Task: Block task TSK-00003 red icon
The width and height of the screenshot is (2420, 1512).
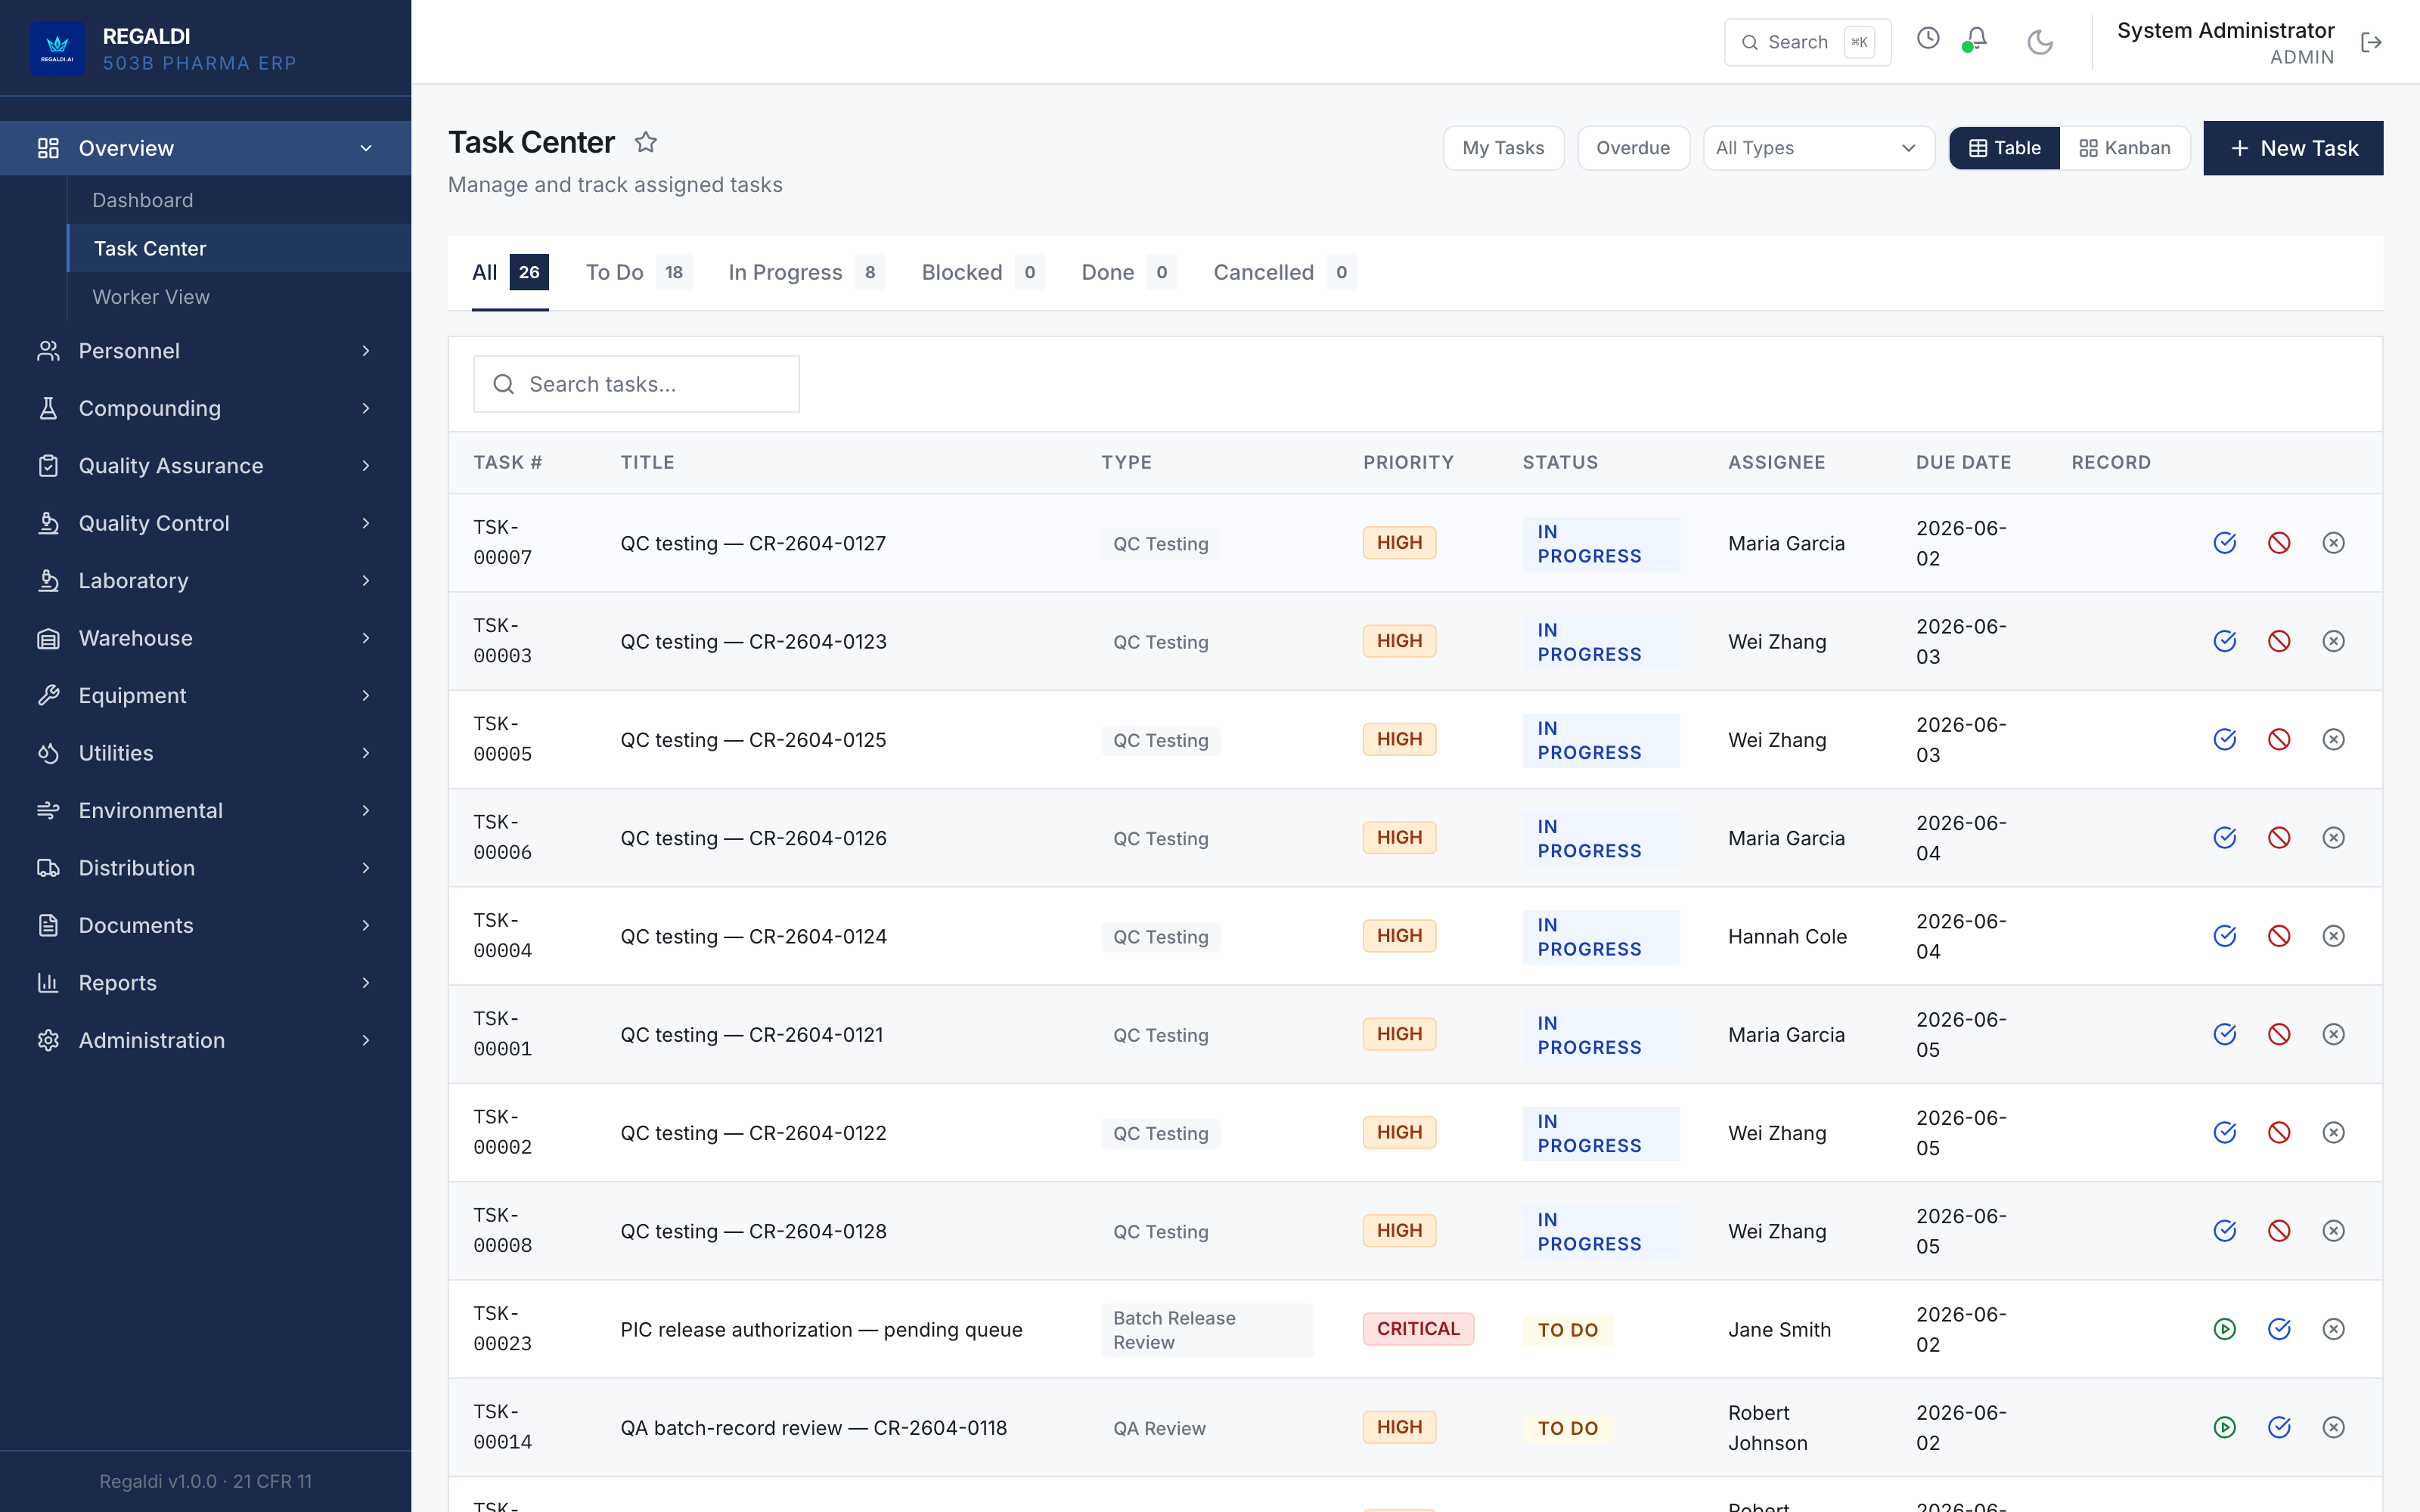Action: click(2279, 641)
